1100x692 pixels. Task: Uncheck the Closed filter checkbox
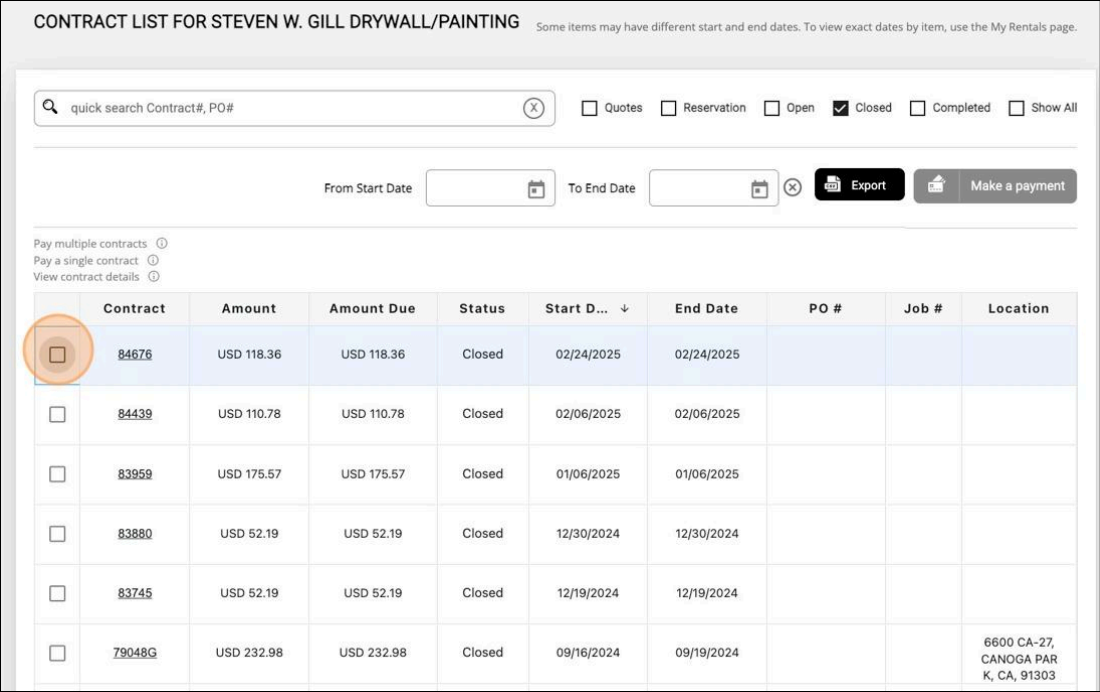840,108
